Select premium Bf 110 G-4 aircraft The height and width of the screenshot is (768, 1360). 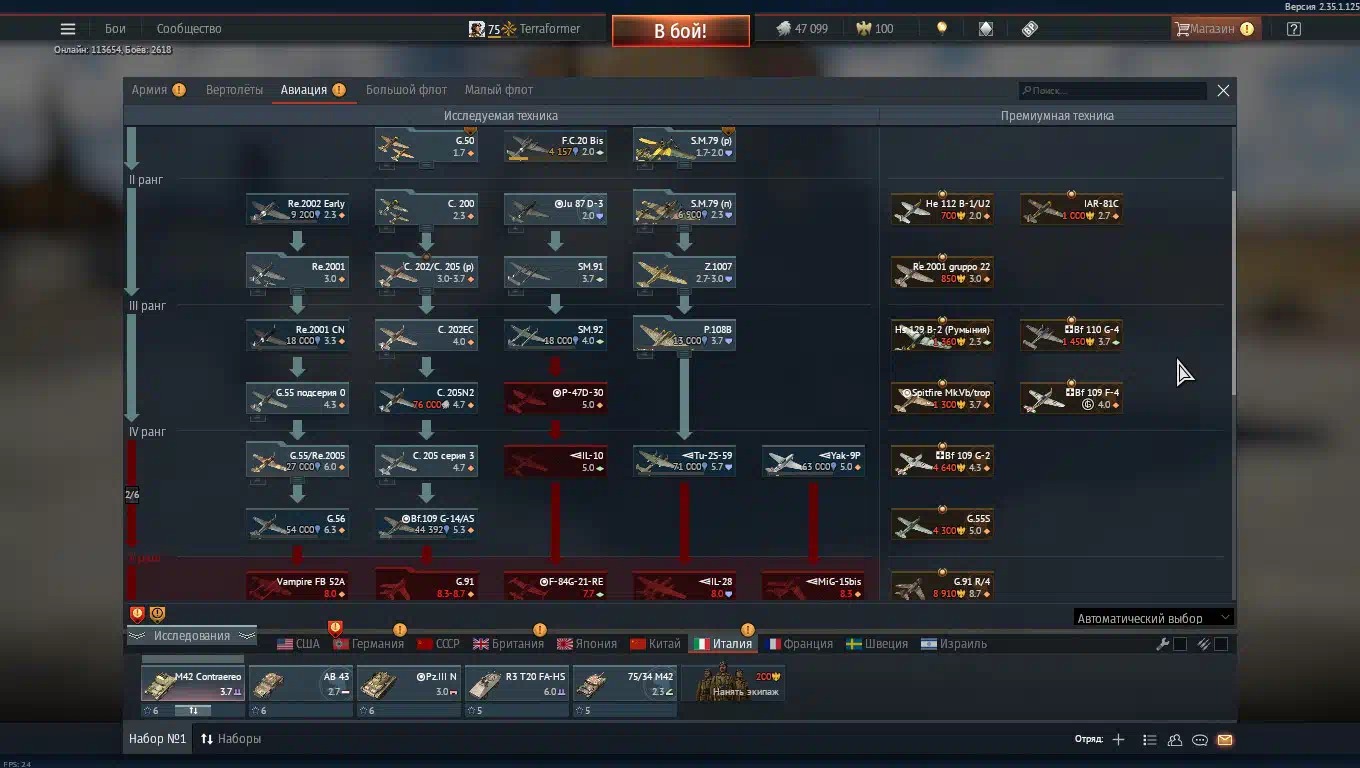click(x=1071, y=335)
